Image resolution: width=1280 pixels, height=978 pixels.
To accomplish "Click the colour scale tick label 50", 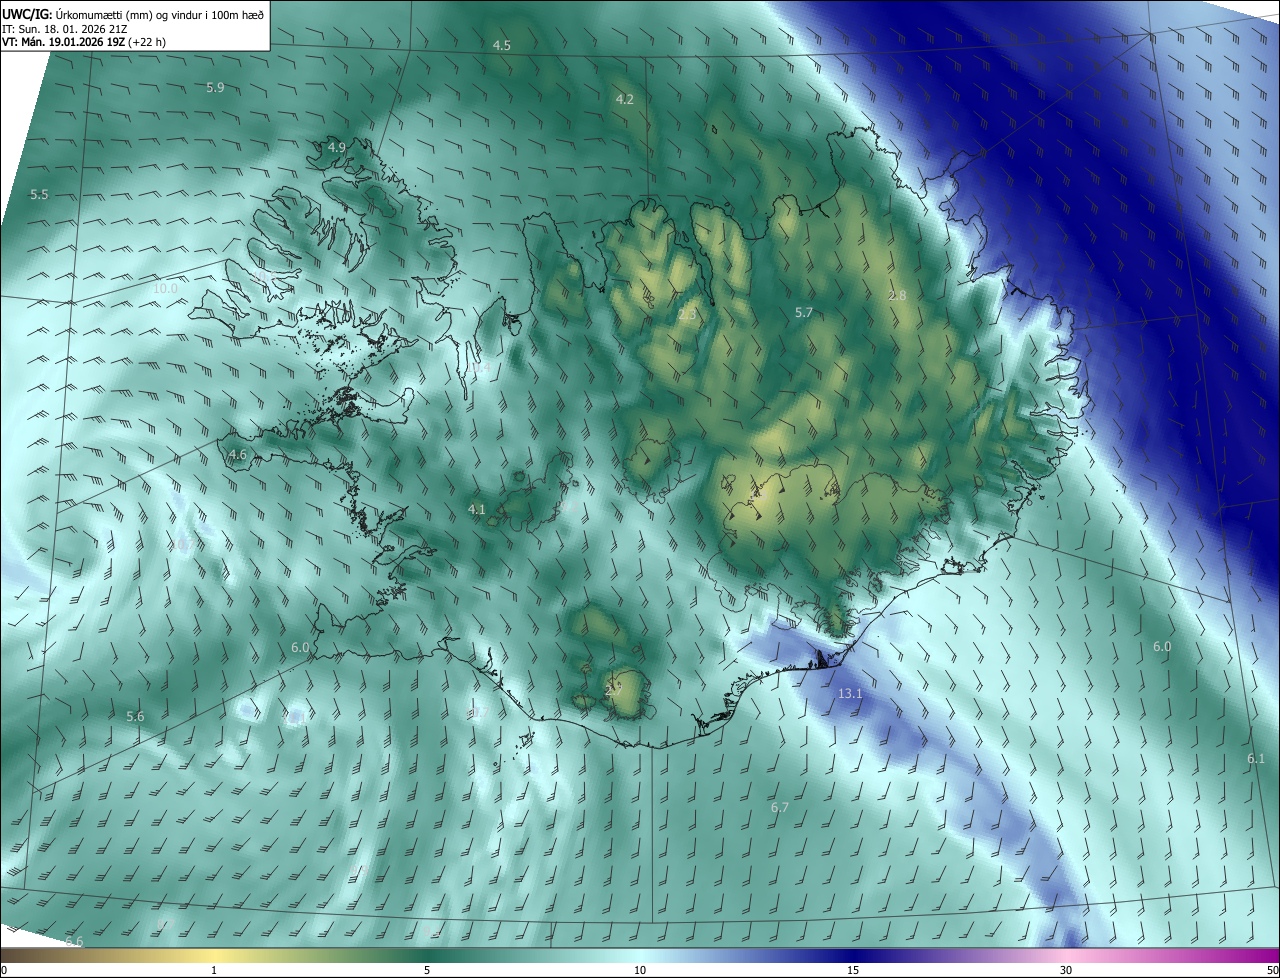I will pos(1271,971).
